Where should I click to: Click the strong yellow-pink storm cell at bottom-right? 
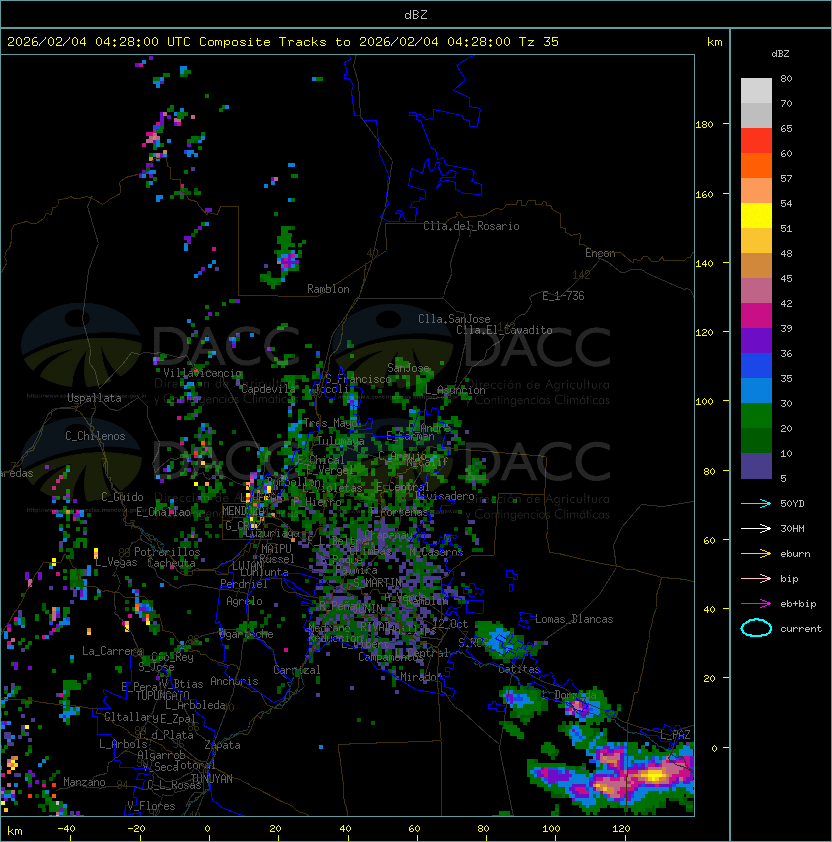(654, 774)
